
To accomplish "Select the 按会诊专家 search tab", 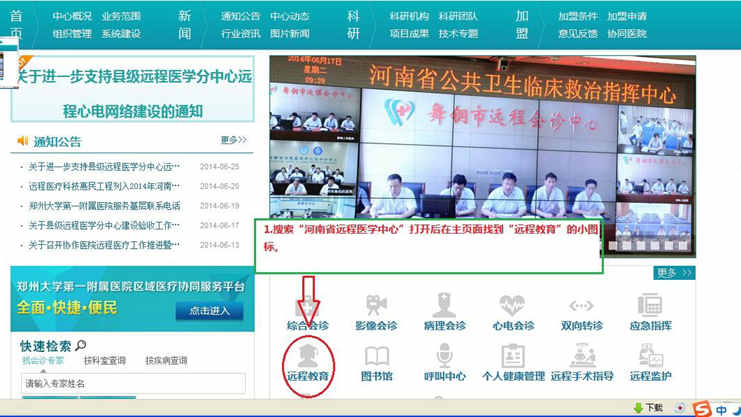I will pos(43,361).
